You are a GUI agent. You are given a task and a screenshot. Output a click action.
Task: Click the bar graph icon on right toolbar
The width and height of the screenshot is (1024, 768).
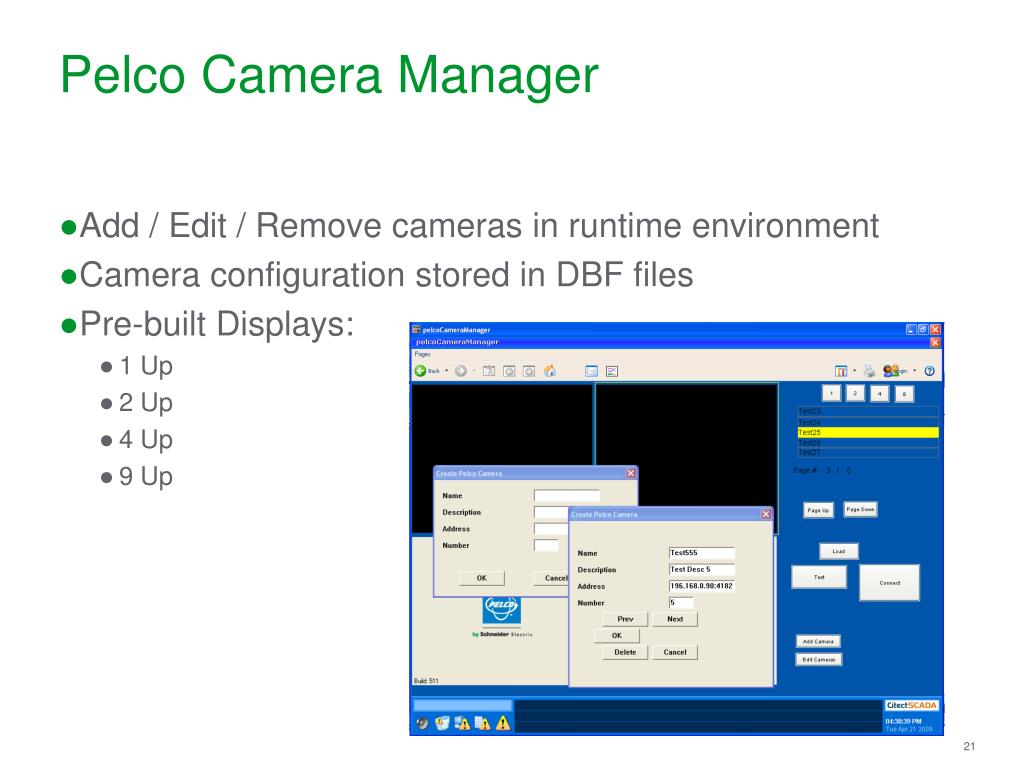click(841, 371)
